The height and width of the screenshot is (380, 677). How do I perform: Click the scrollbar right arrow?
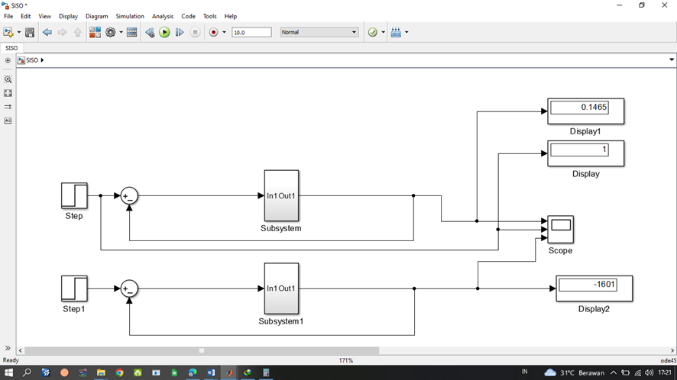click(672, 351)
